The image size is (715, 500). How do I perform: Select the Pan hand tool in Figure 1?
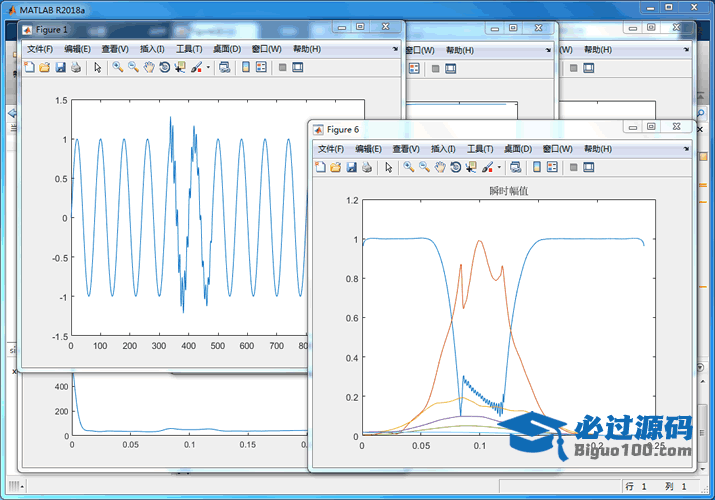149,67
